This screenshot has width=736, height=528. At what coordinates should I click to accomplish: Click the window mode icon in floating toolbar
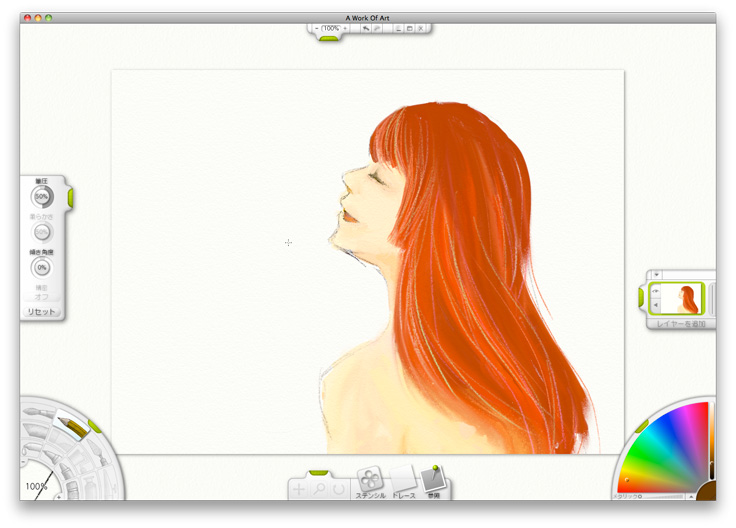[409, 29]
